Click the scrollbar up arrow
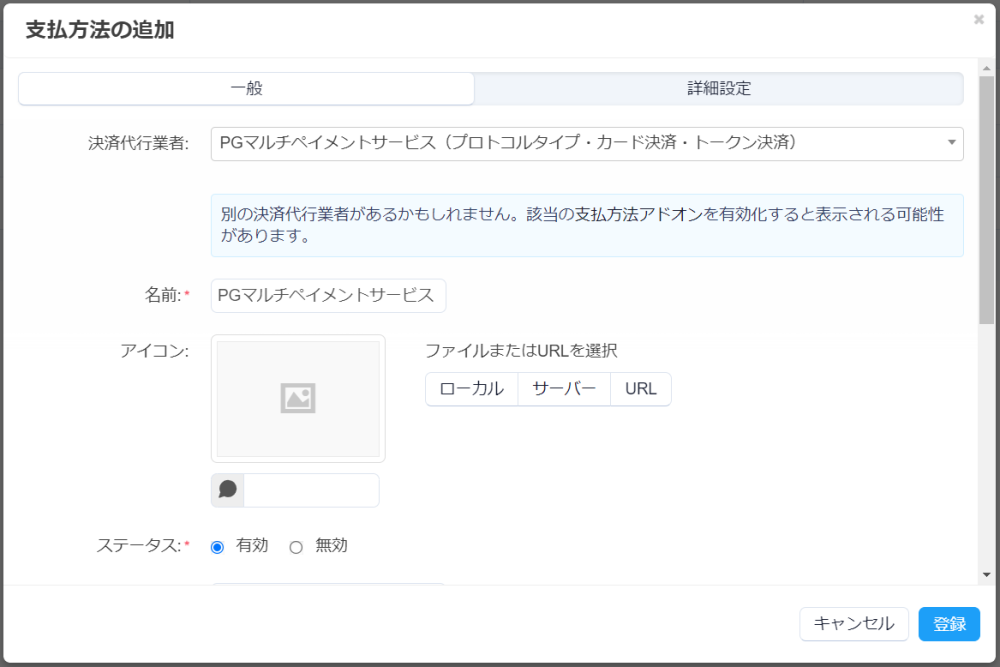Image resolution: width=1000 pixels, height=667 pixels. pyautogui.click(x=987, y=68)
